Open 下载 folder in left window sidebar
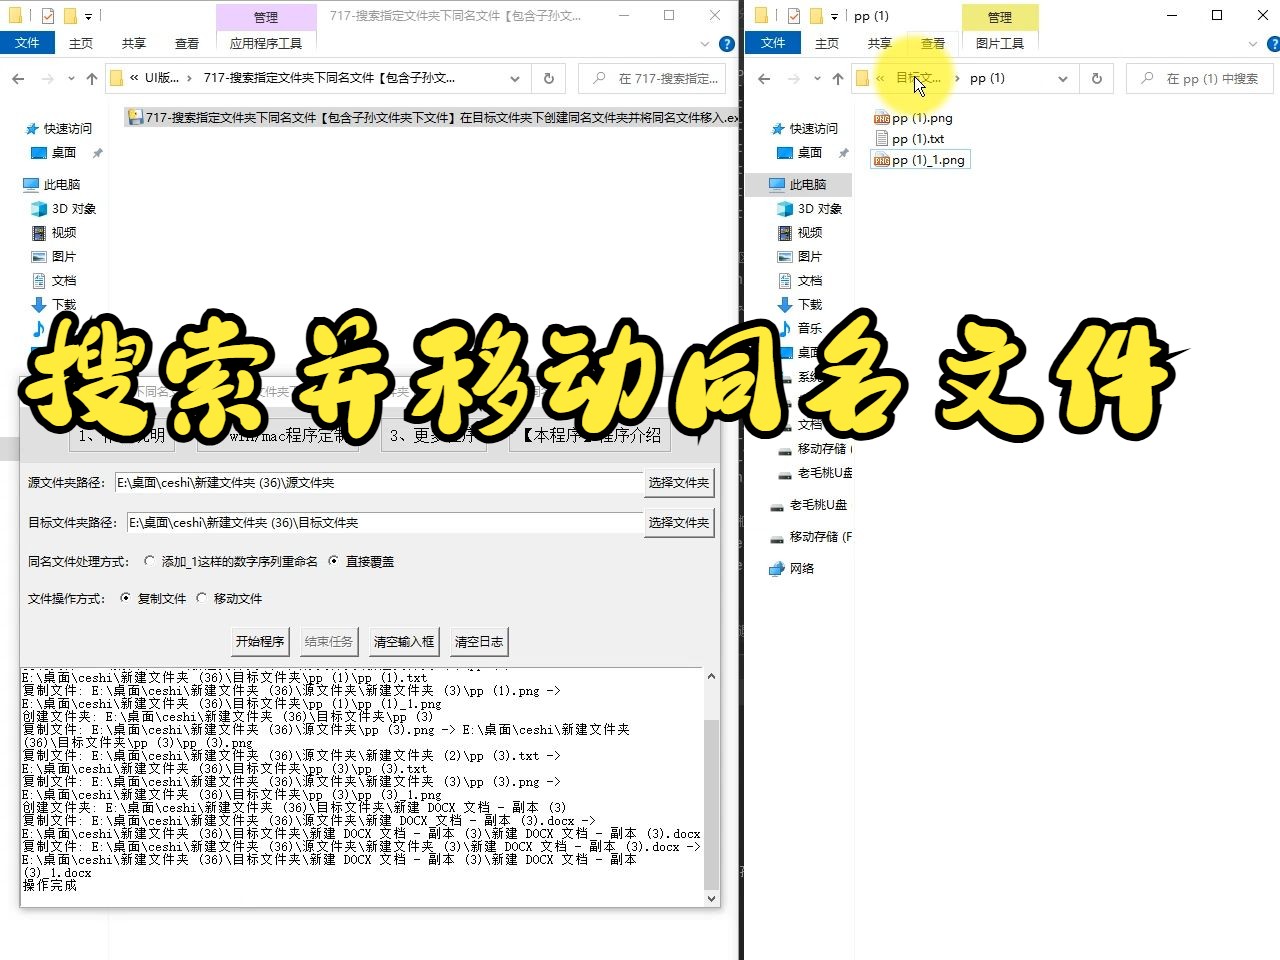 point(55,304)
